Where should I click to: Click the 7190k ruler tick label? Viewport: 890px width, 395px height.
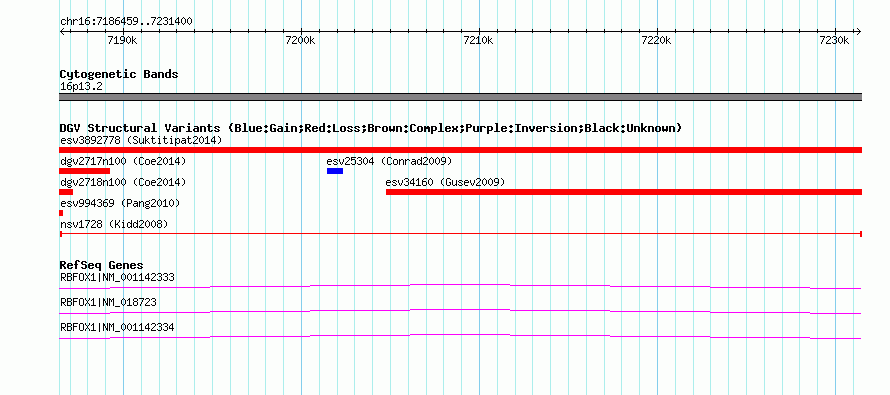click(123, 40)
